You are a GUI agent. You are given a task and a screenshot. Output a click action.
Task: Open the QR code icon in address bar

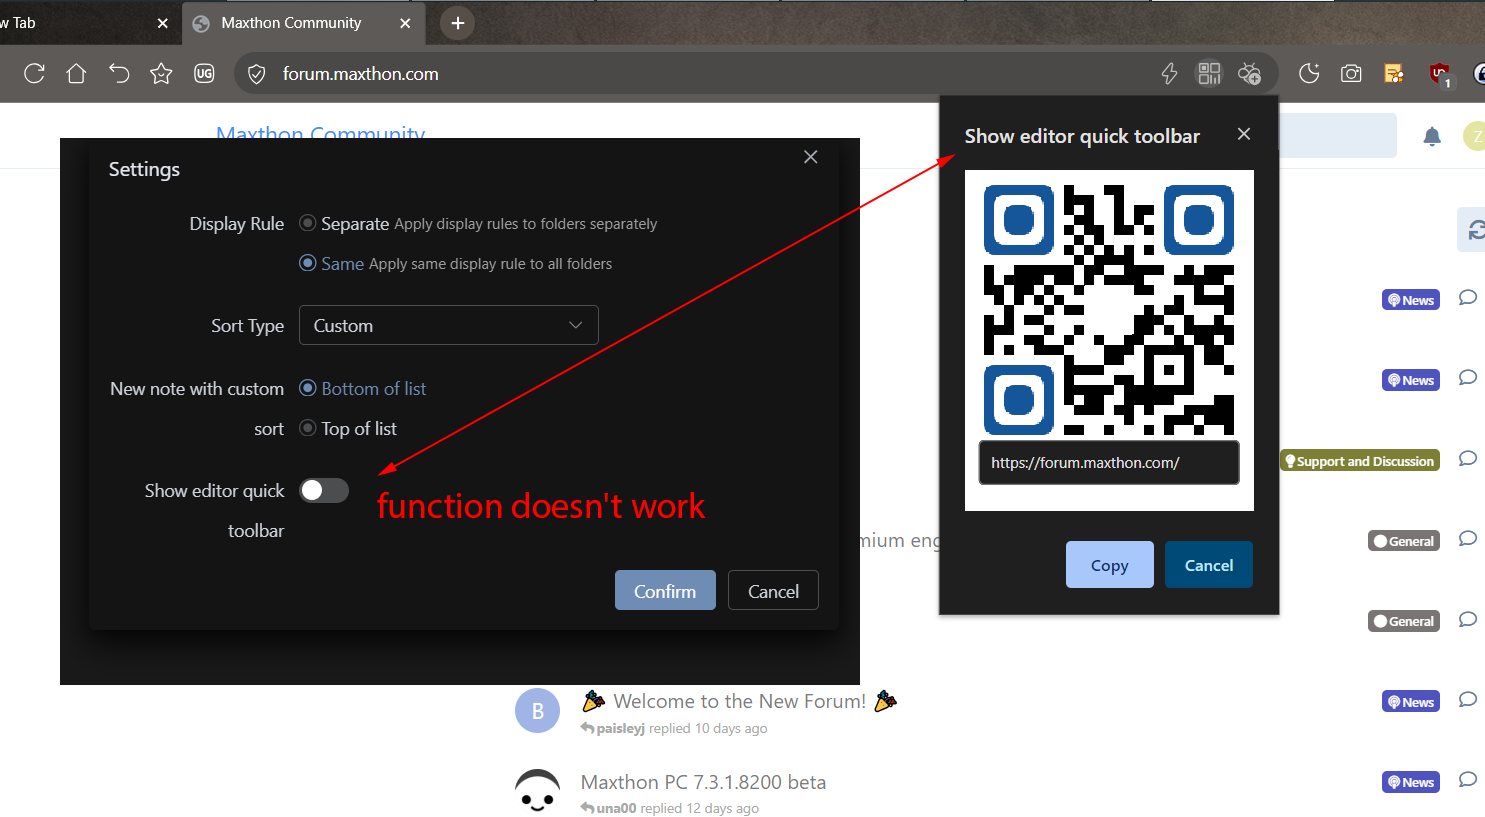pyautogui.click(x=1209, y=73)
